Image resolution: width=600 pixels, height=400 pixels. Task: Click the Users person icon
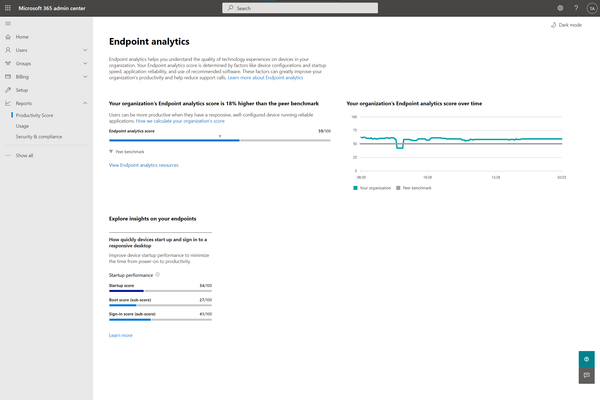(8, 50)
